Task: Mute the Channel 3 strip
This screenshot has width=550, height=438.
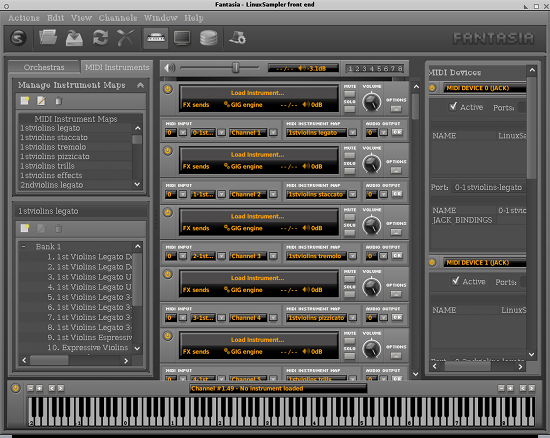Action: 349,217
